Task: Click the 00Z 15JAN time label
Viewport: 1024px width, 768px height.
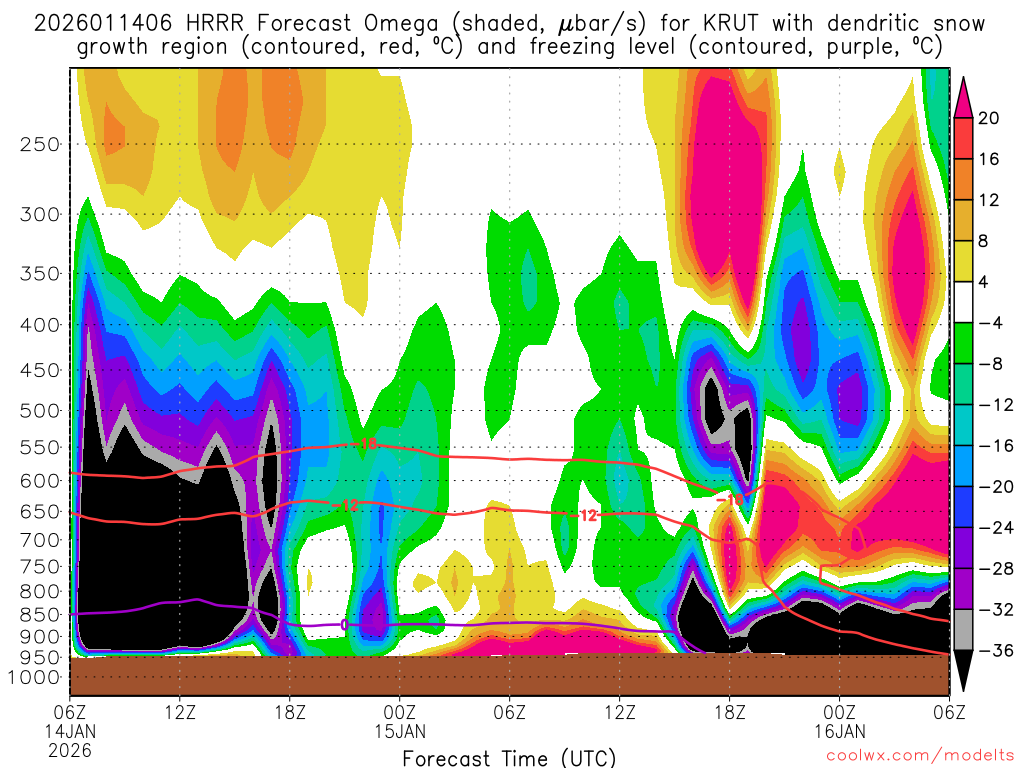Action: [x=400, y=722]
